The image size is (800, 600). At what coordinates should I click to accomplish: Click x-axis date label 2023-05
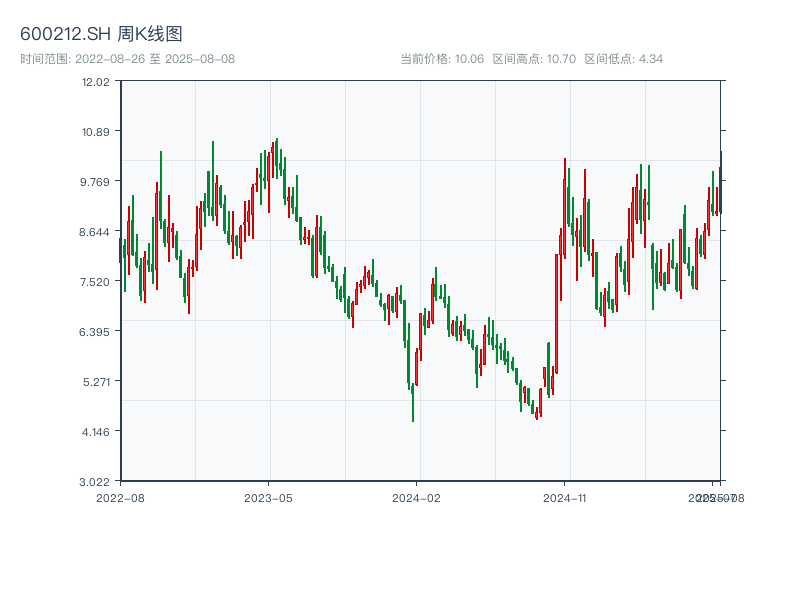pos(268,498)
